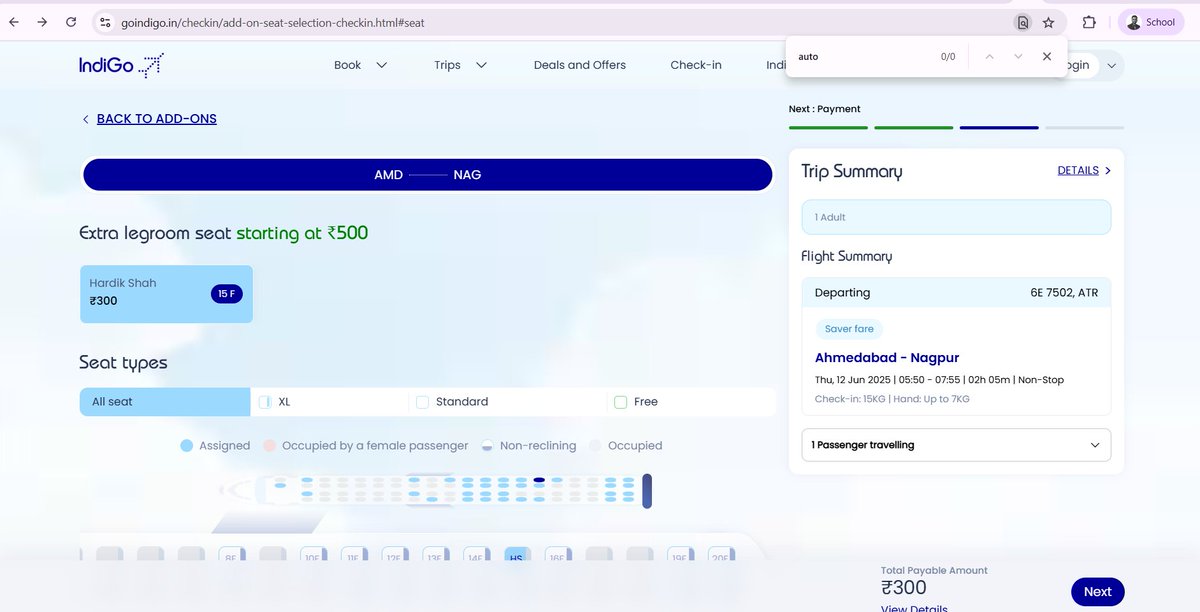The image size is (1200, 612).
Task: Close the find bar
Action: pos(1047,57)
